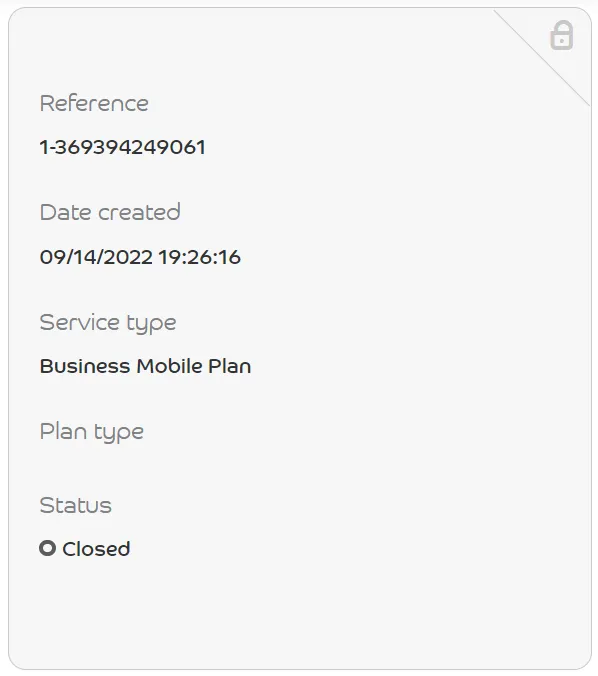Select the Business Mobile Plan value
Viewport: 598px width, 676px height.
[x=145, y=366]
